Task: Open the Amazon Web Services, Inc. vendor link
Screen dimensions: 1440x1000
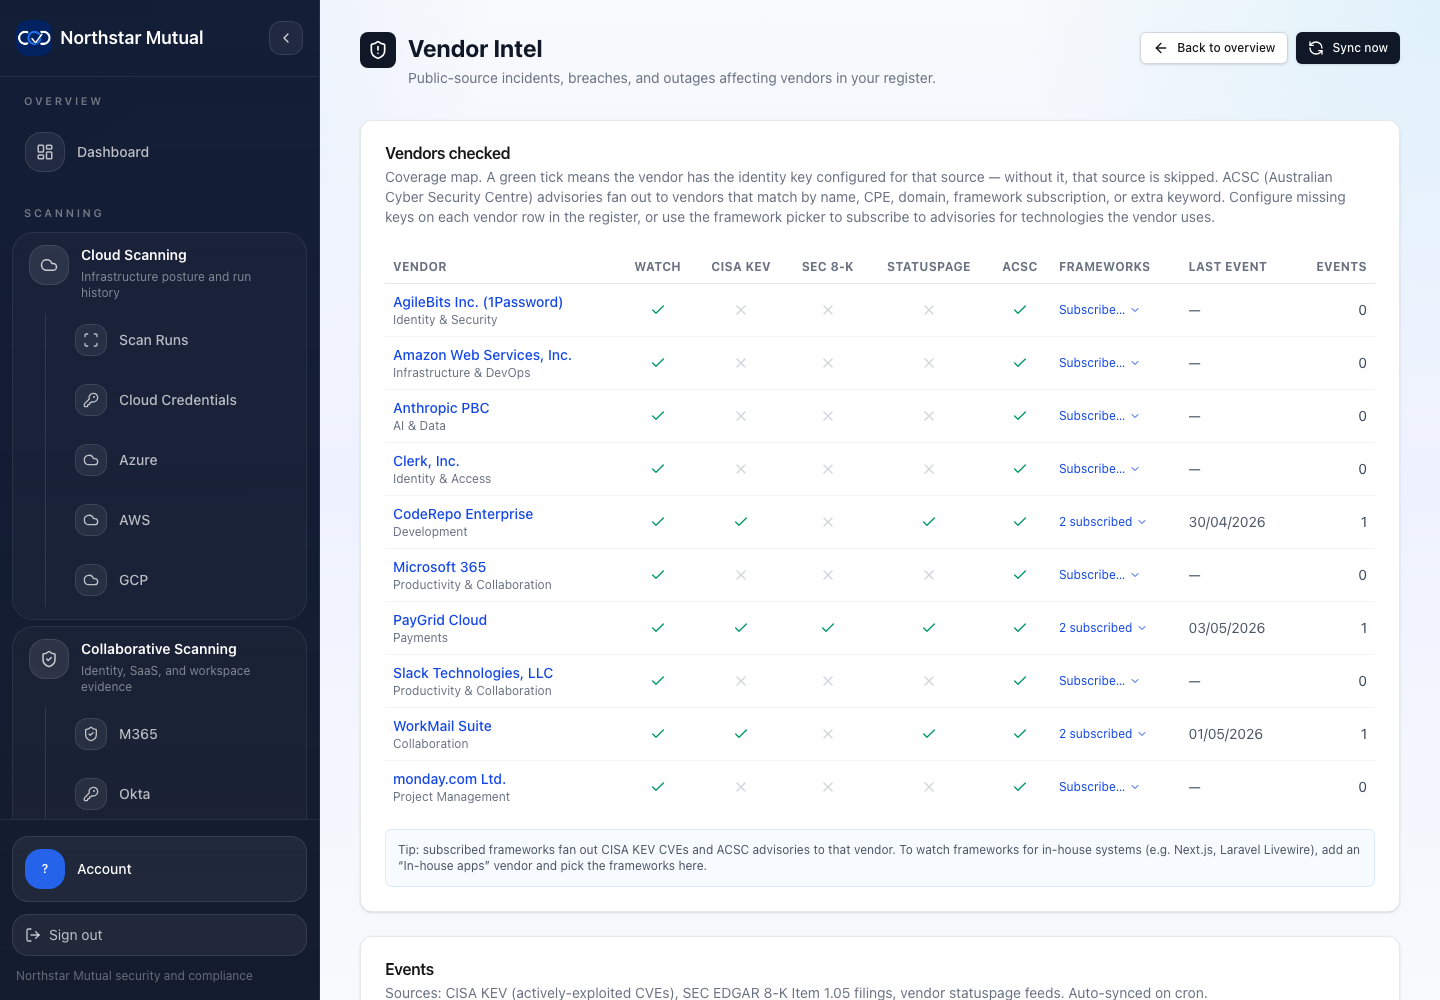Action: tap(482, 355)
